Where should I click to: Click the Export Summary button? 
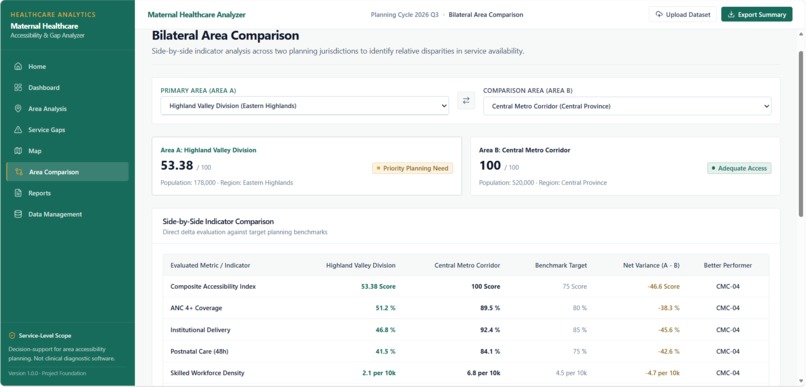pyautogui.click(x=757, y=14)
